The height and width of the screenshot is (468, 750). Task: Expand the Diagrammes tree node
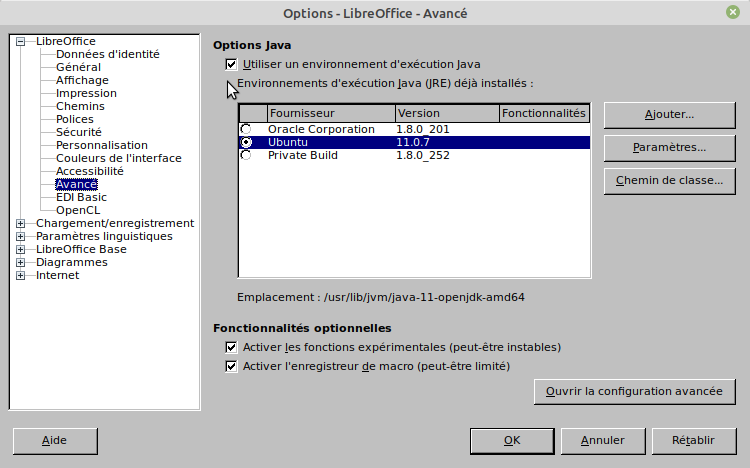[21, 262]
